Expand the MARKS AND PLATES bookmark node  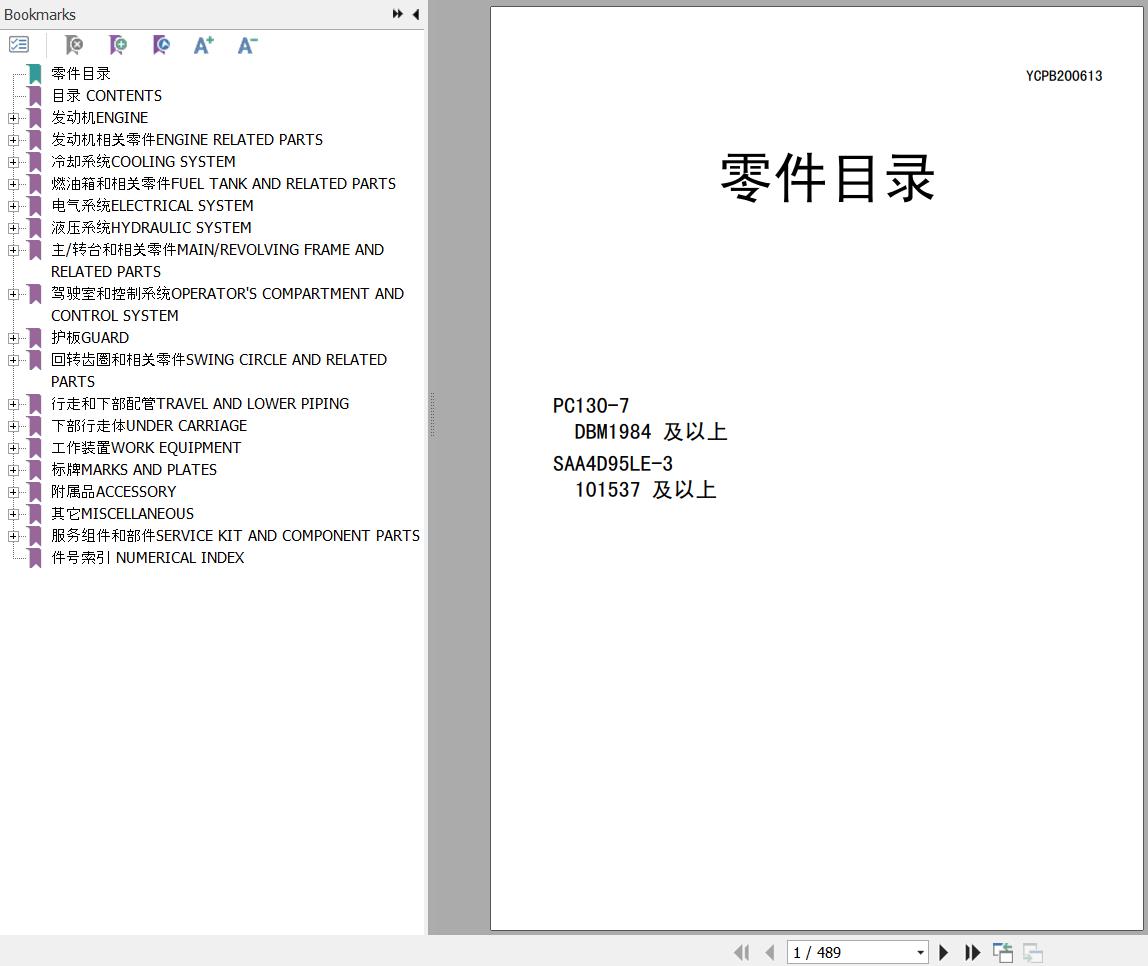tap(12, 469)
